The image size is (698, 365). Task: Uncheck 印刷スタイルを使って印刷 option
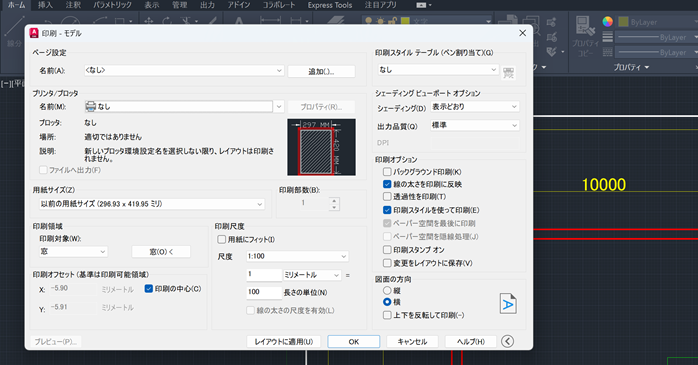click(x=387, y=210)
